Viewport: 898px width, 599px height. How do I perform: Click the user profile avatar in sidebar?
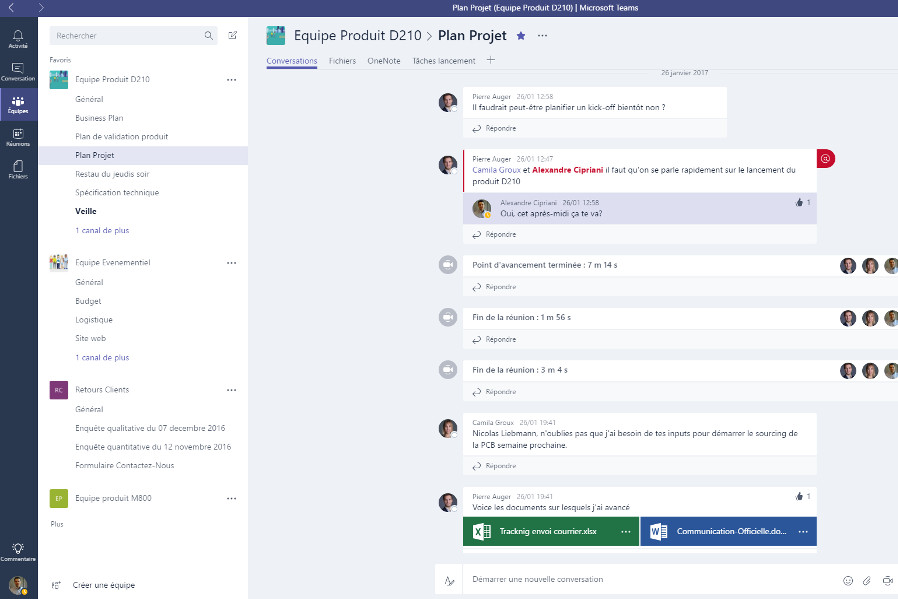18,585
